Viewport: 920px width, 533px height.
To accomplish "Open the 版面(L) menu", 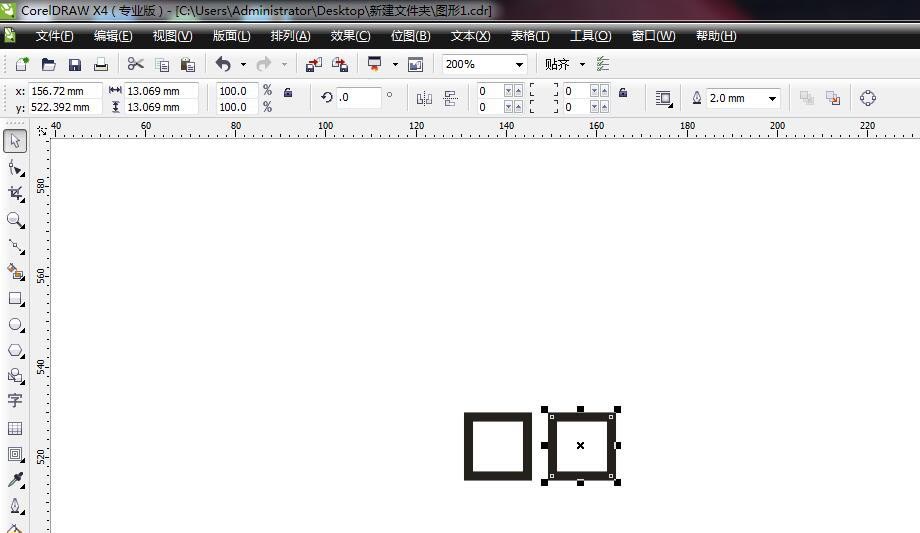I will pos(231,36).
